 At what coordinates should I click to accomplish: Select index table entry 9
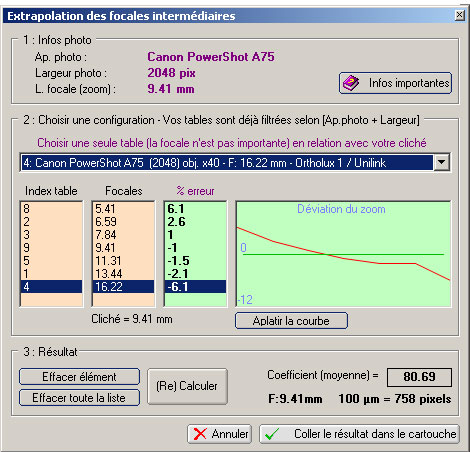51,248
